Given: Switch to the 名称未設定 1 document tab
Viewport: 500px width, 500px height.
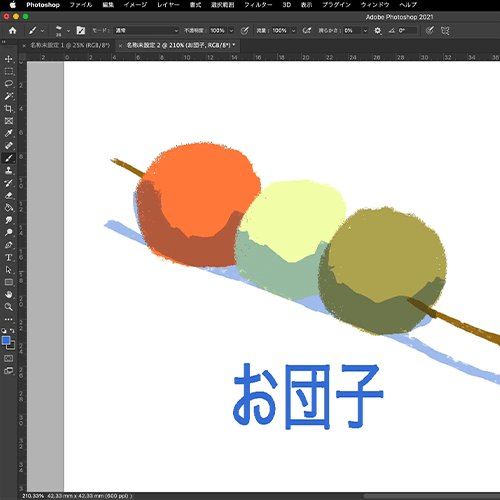Looking at the screenshot, I should 70,45.
